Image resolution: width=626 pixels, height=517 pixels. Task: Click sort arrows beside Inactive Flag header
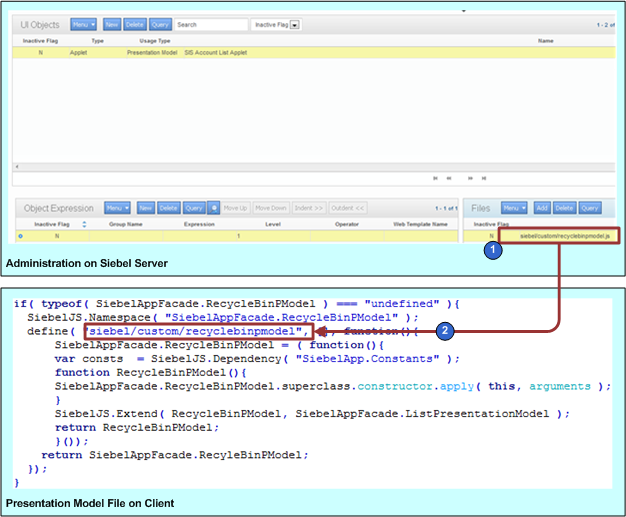coord(84,224)
